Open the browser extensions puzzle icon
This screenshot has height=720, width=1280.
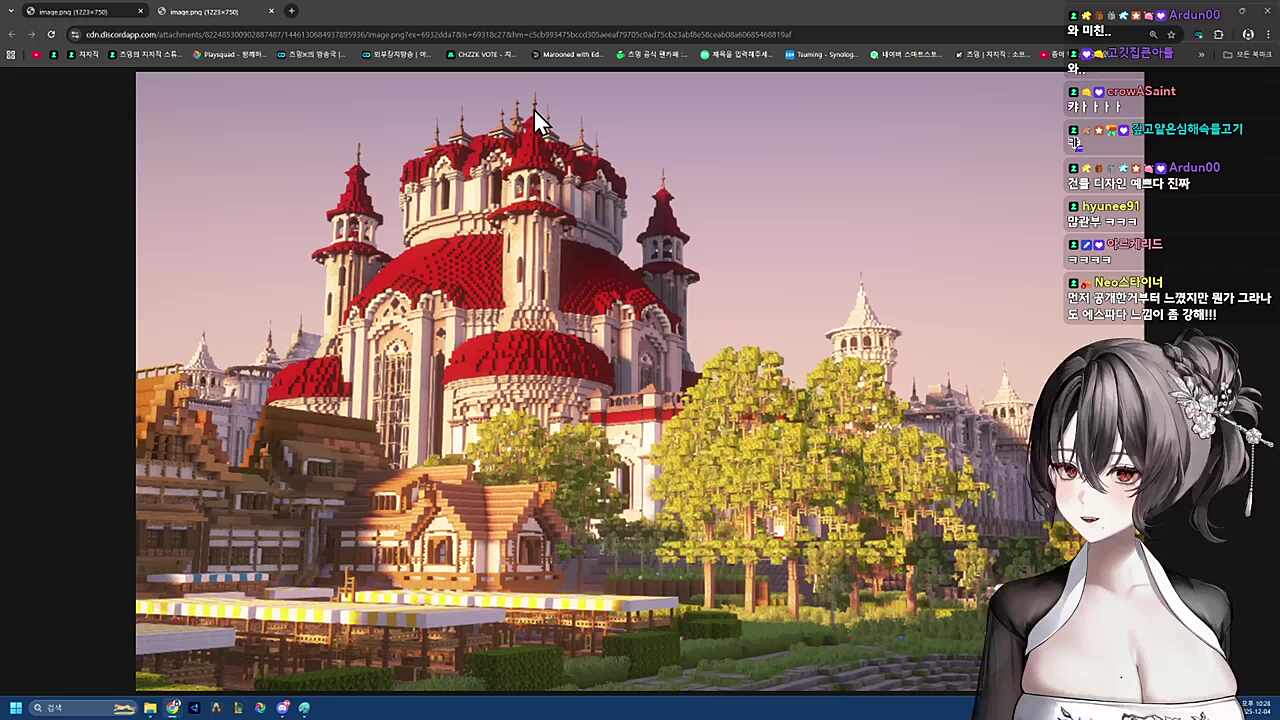[x=1218, y=34]
